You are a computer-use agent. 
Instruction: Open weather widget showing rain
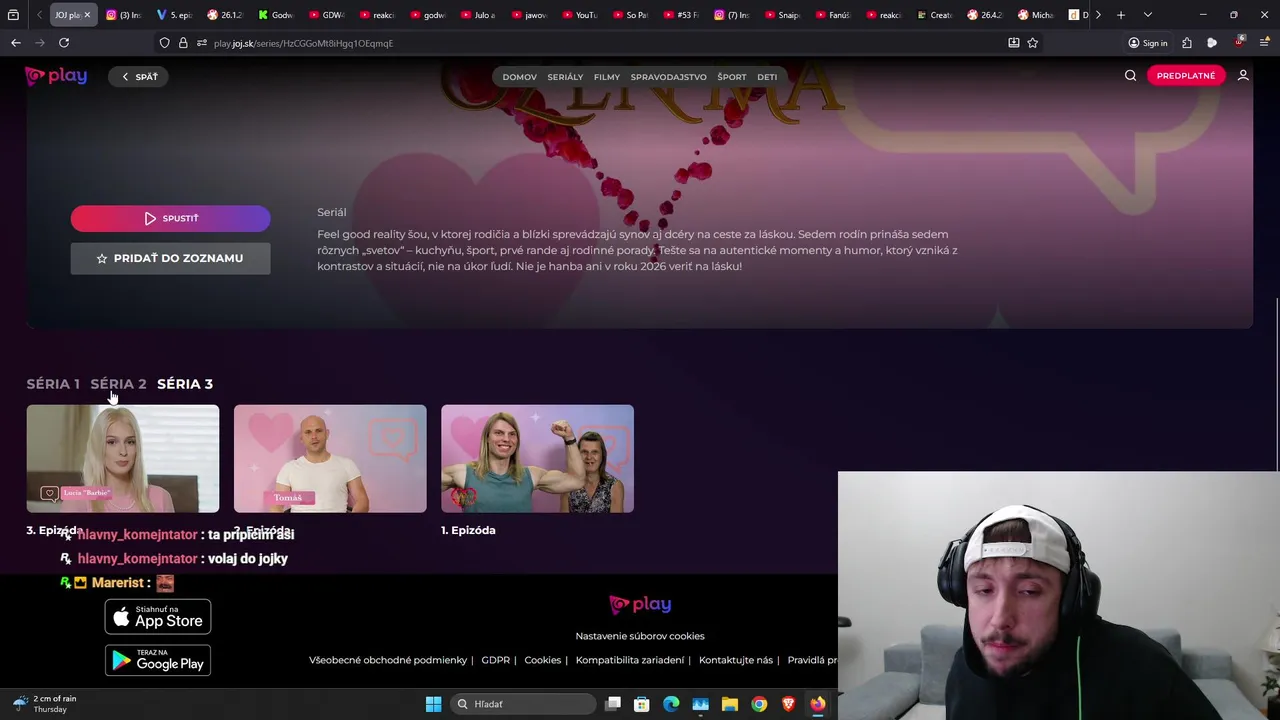pos(45,704)
